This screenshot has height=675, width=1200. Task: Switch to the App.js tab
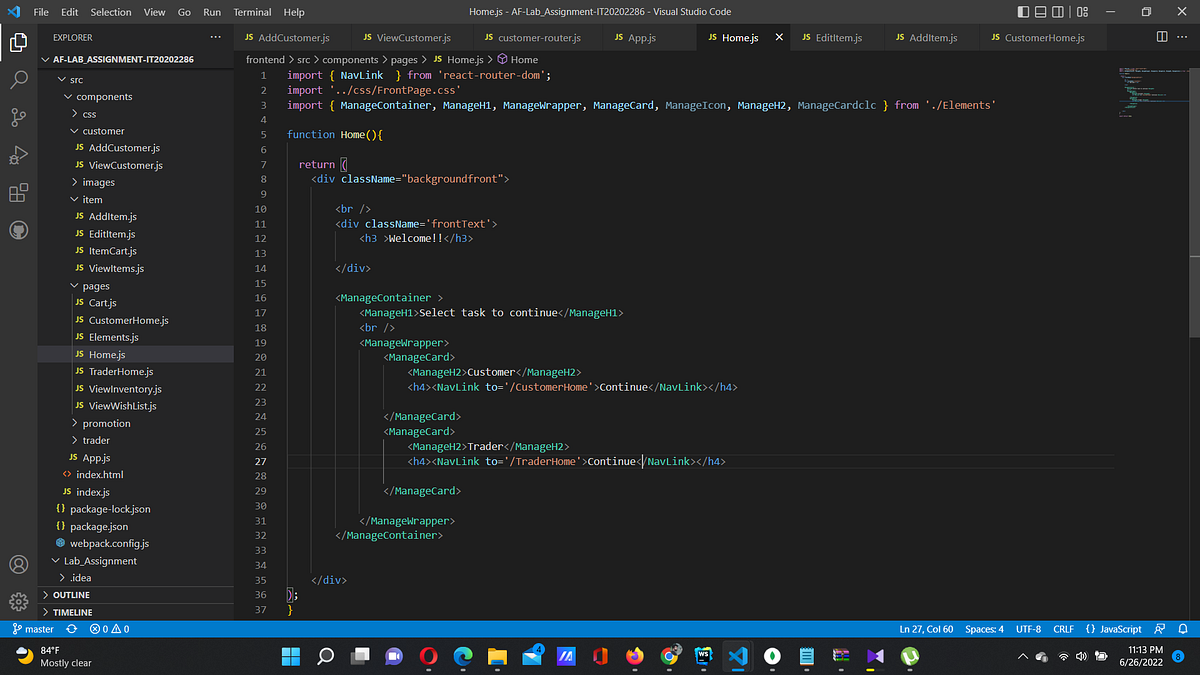[x=641, y=38]
